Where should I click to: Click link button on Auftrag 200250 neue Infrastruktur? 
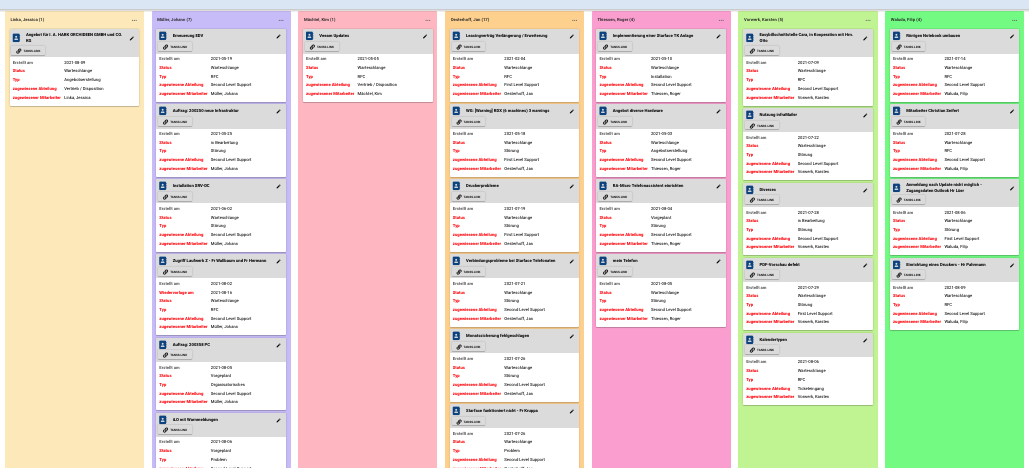176,122
